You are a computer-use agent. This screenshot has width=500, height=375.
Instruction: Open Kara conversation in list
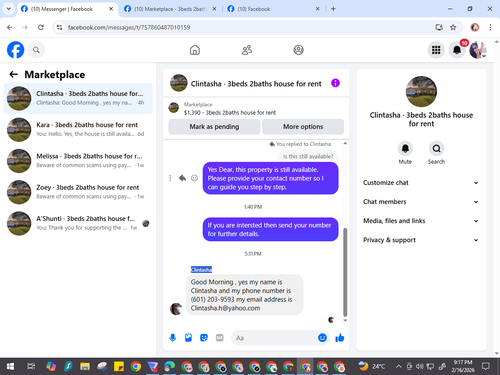point(78,130)
